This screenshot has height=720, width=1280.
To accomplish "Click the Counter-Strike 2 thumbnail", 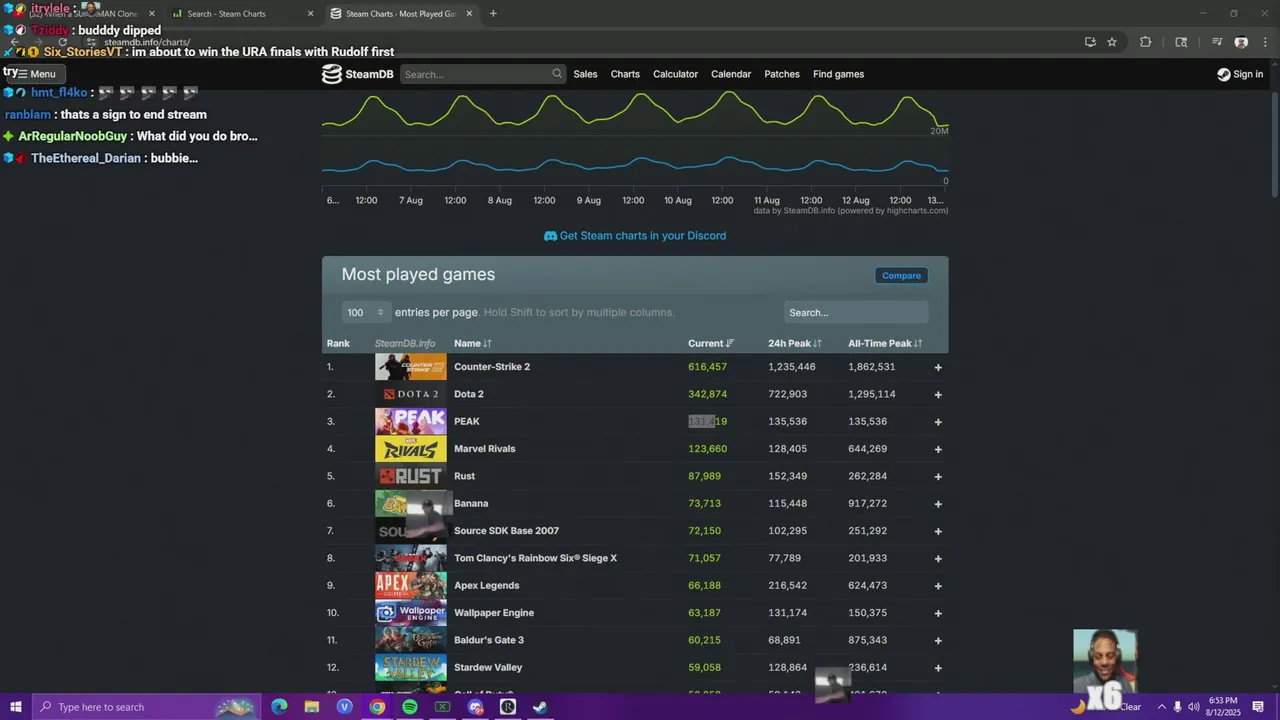I will pos(410,367).
